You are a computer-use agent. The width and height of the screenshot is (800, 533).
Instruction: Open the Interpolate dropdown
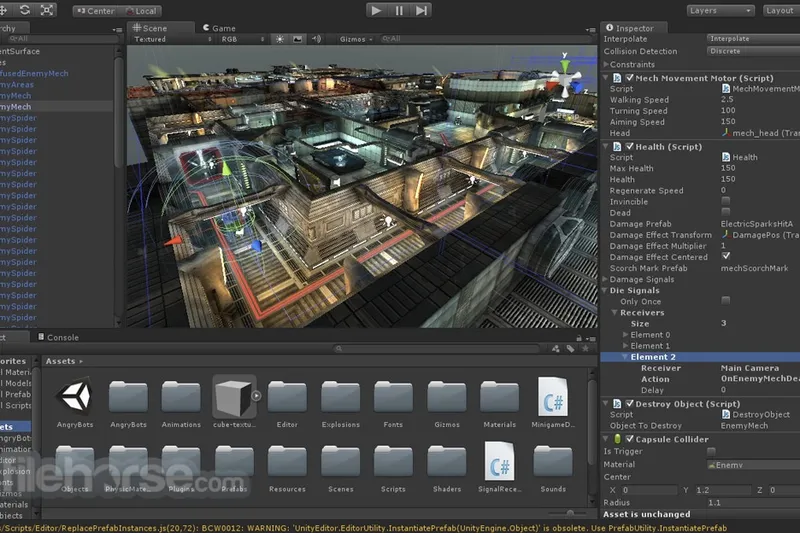pyautogui.click(x=753, y=39)
